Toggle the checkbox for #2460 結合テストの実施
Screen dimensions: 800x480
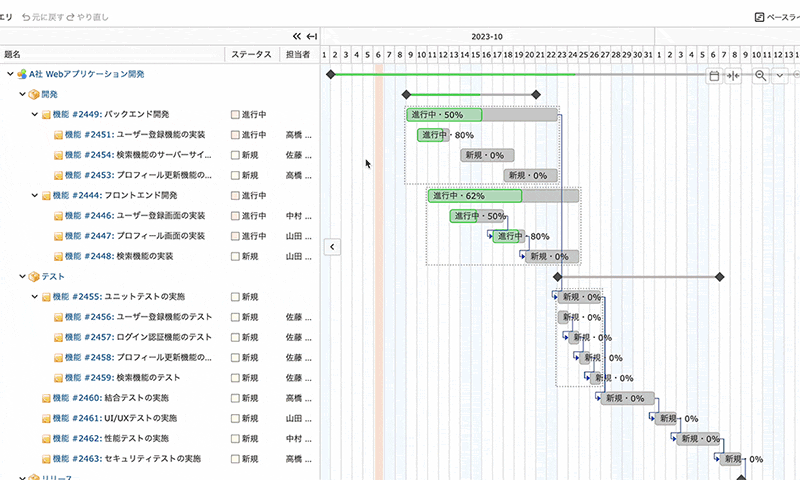click(x=235, y=398)
